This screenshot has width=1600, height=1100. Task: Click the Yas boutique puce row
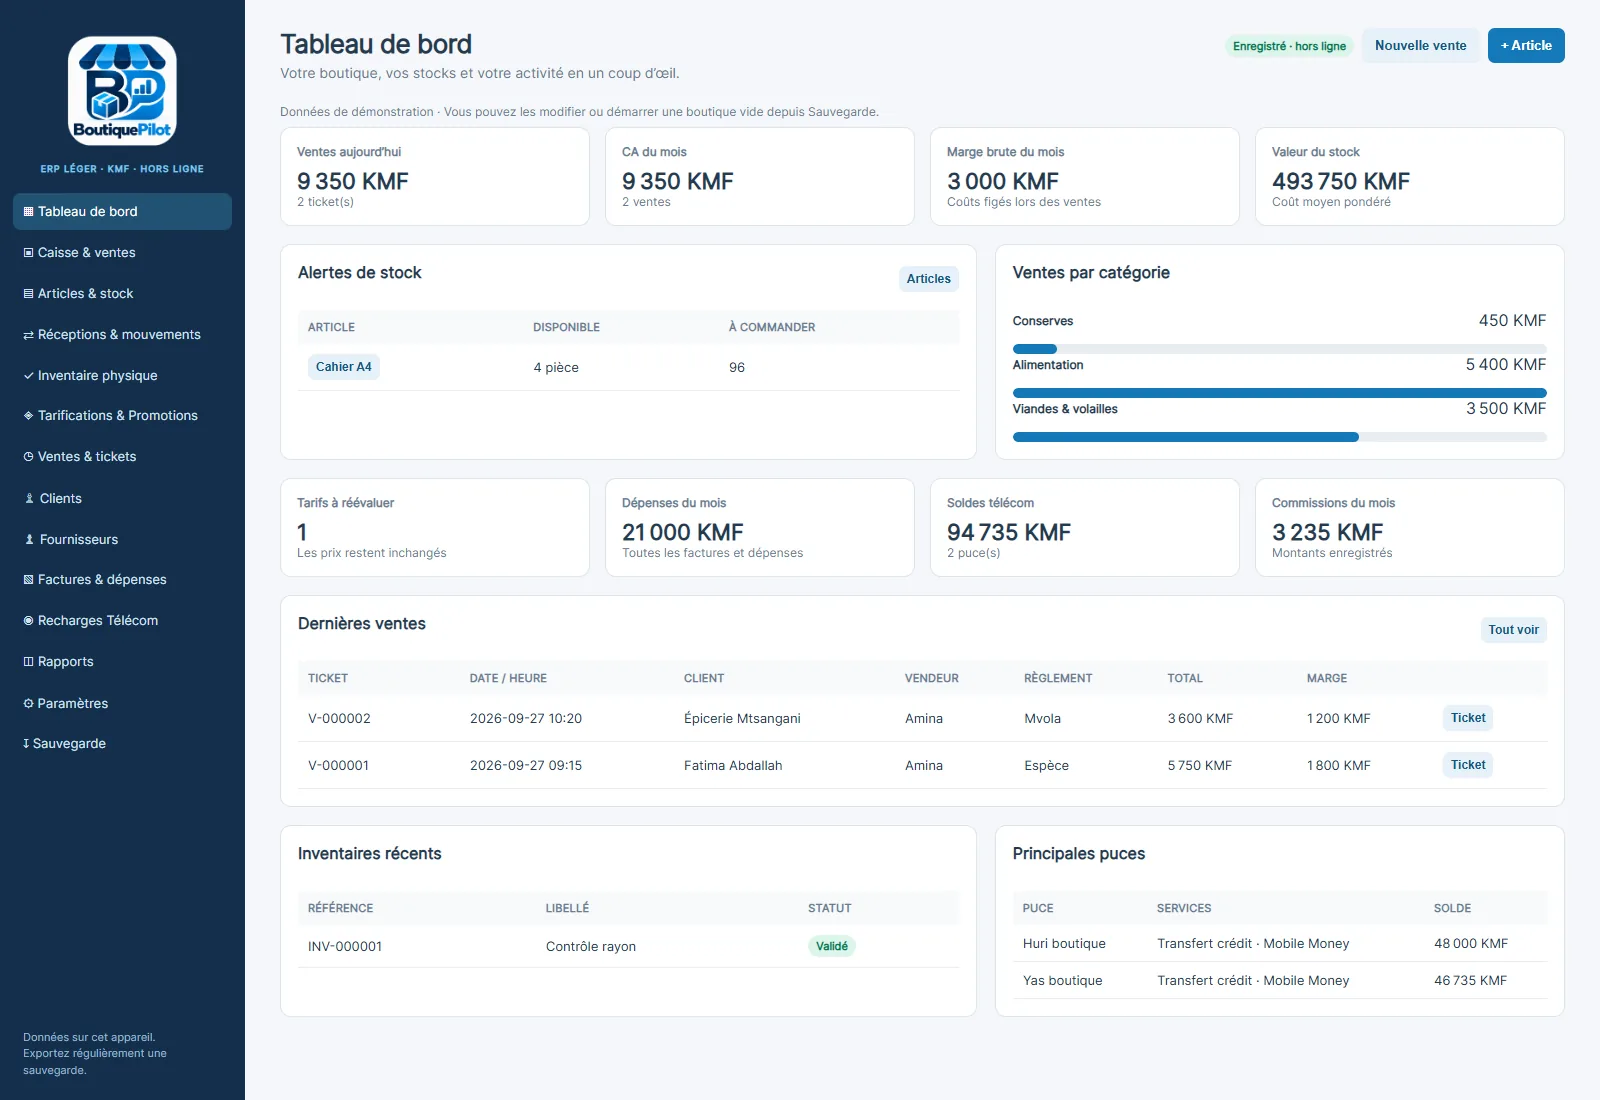click(1279, 980)
